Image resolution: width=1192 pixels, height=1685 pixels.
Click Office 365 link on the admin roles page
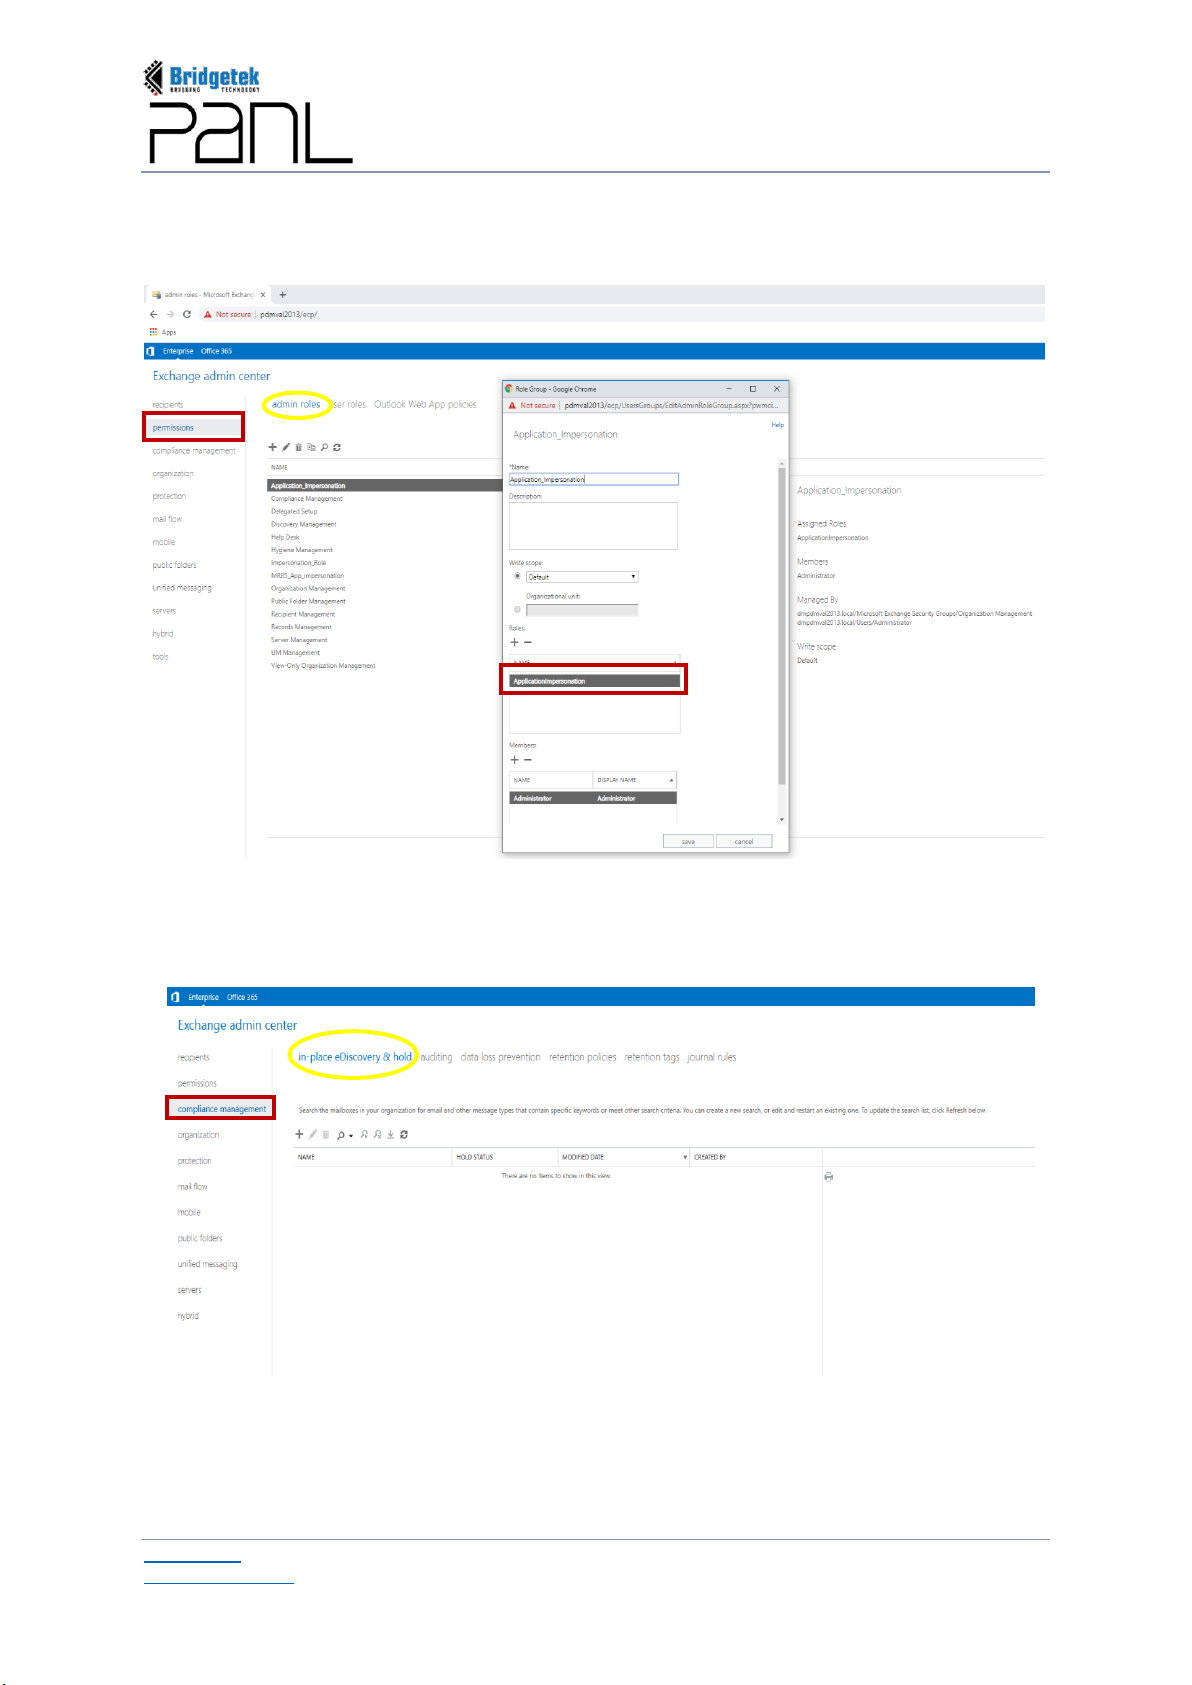216,351
